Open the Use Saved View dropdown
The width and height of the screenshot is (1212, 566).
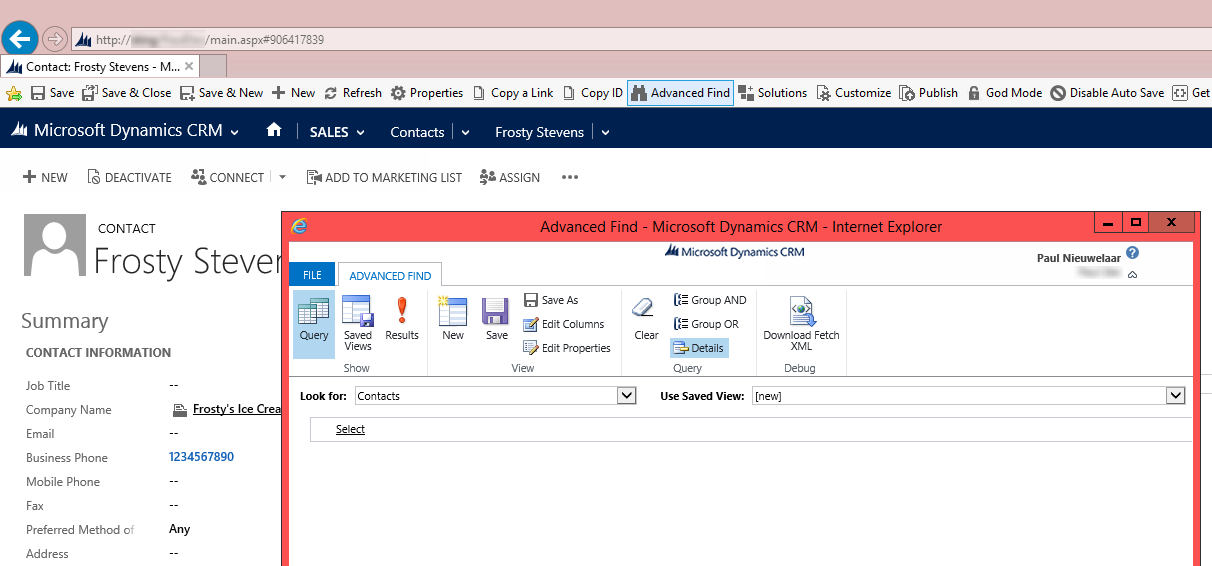[1175, 396]
